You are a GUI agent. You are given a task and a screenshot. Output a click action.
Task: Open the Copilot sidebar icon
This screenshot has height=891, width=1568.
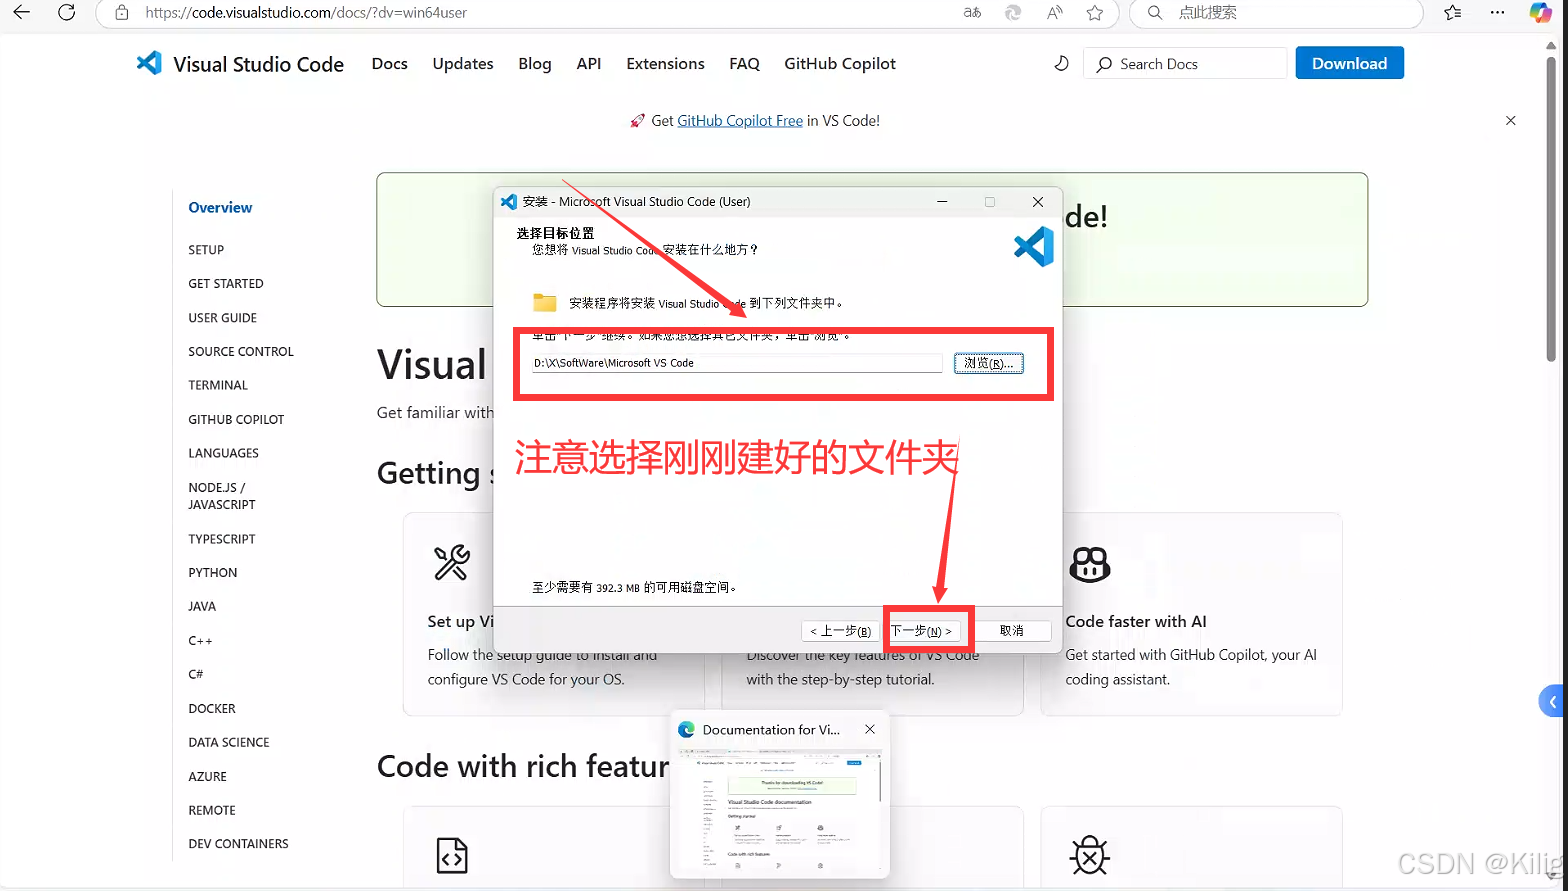tap(1541, 13)
